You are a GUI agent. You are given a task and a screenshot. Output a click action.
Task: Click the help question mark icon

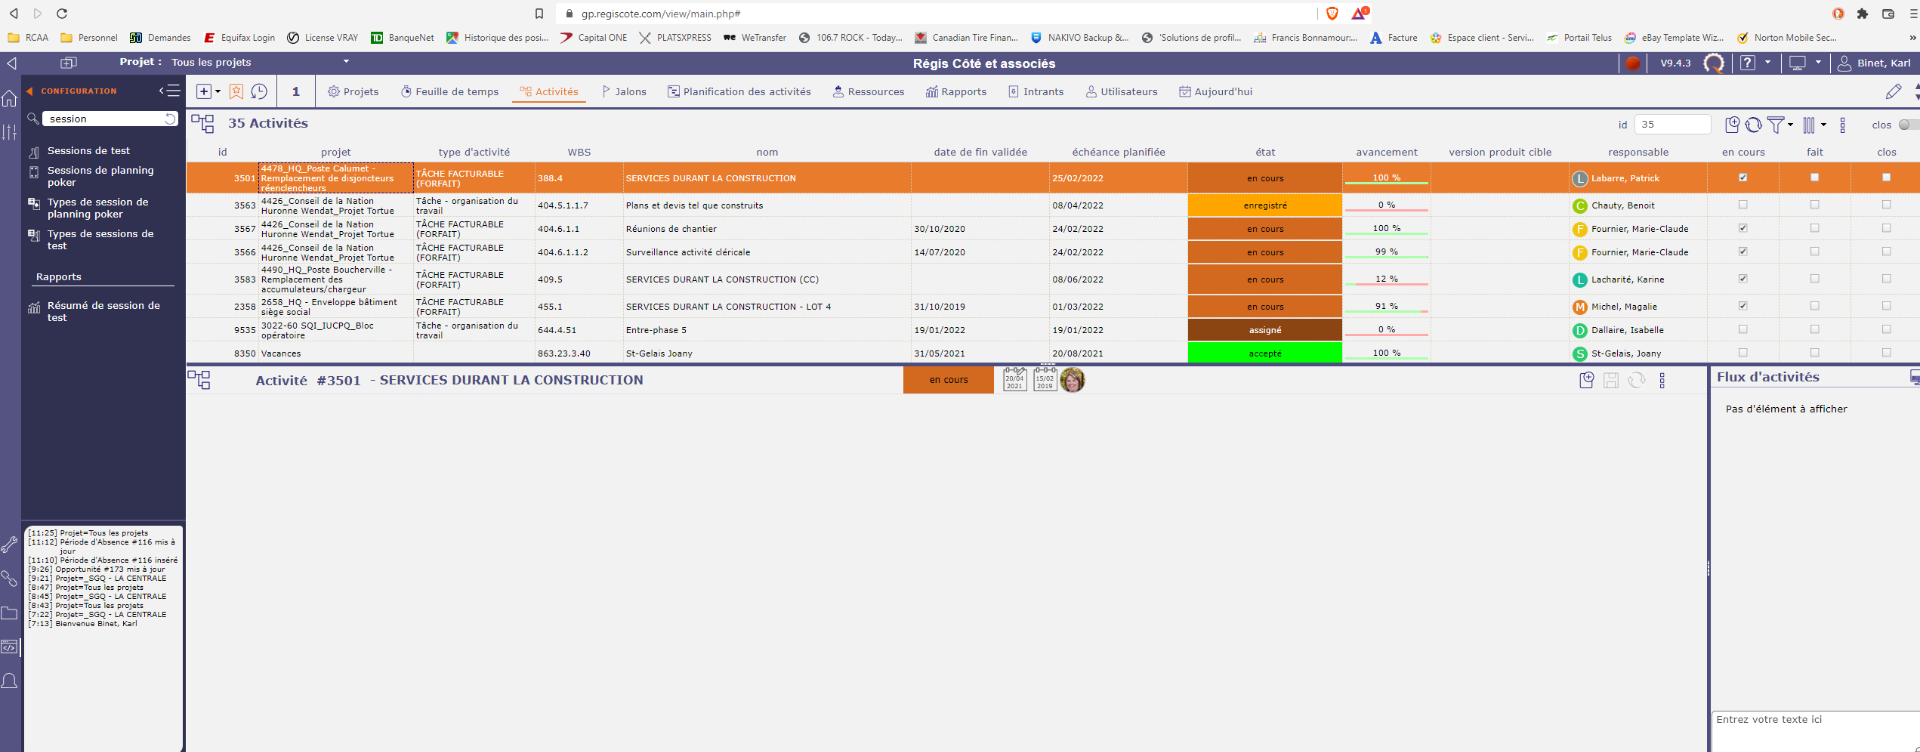(x=1747, y=63)
